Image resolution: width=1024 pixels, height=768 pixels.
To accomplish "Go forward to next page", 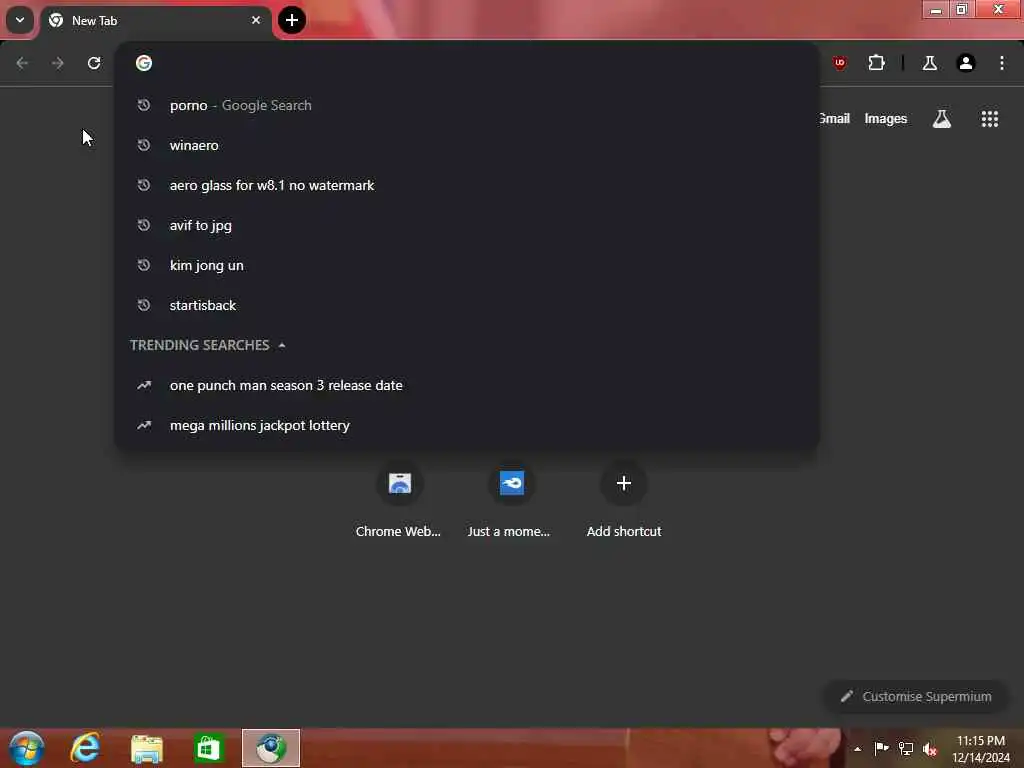I will click(x=58, y=63).
